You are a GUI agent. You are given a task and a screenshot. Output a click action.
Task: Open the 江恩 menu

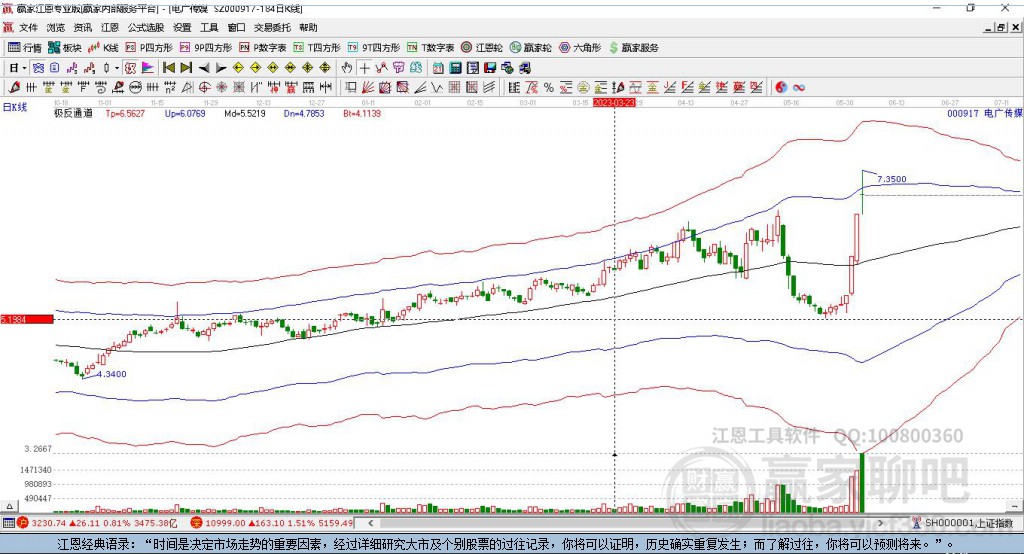[110, 27]
